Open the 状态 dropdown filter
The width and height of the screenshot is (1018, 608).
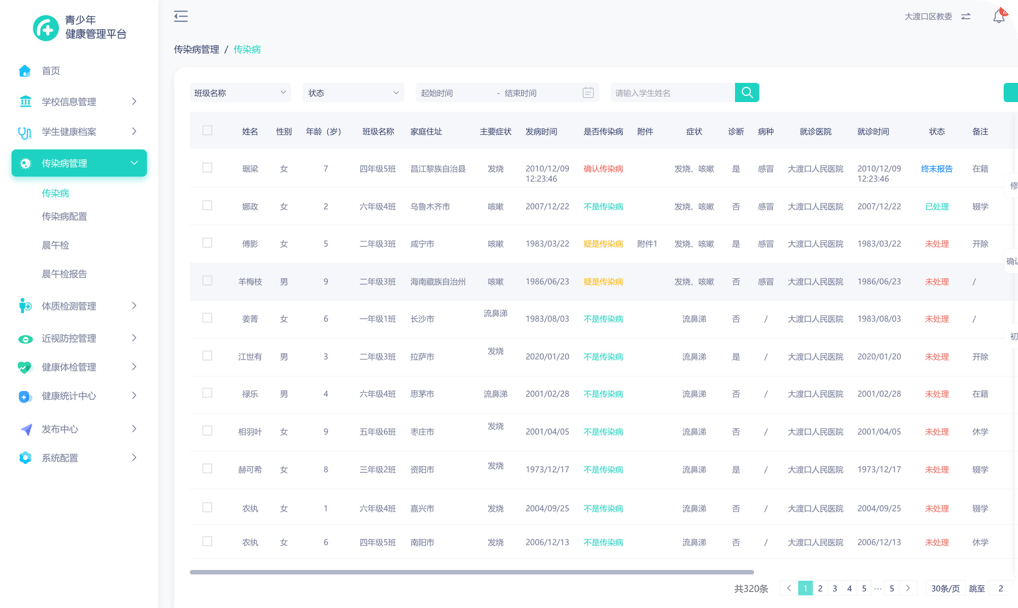pos(352,93)
